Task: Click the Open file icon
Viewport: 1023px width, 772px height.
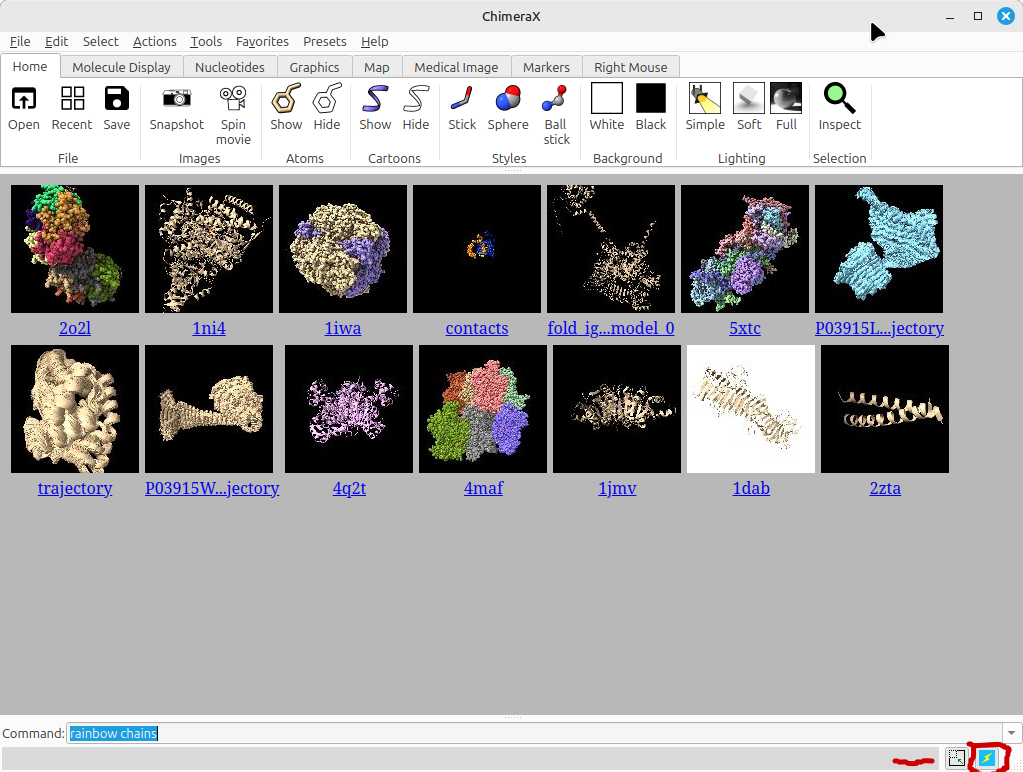Action: (23, 99)
